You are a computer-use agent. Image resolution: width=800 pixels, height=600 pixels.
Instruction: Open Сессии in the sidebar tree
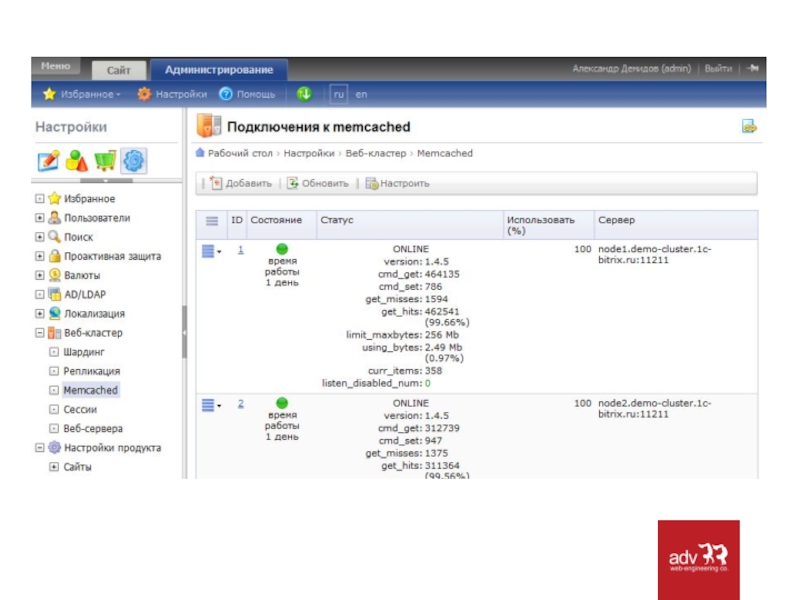click(x=80, y=409)
